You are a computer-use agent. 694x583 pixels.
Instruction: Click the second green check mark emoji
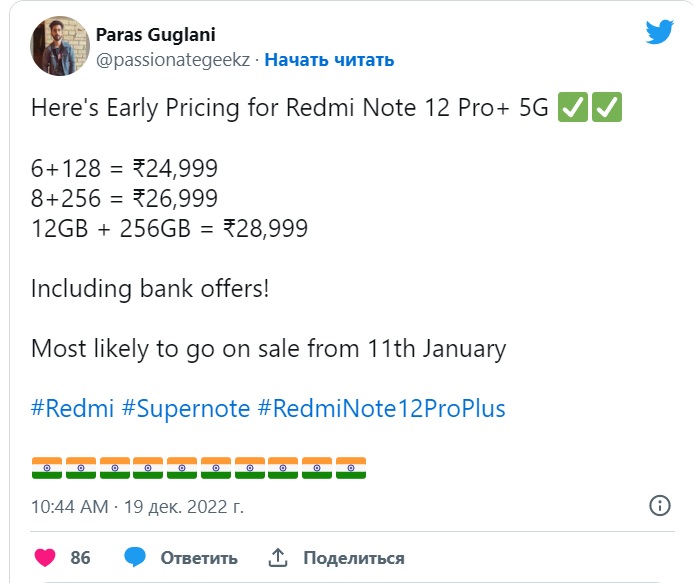pyautogui.click(x=607, y=109)
